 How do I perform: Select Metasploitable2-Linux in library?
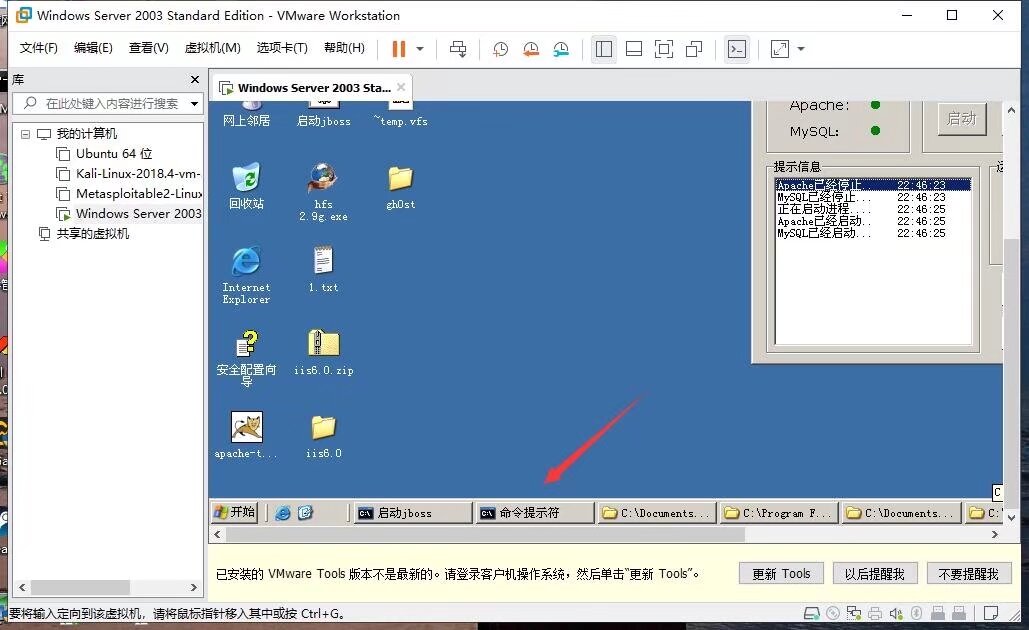coord(129,194)
